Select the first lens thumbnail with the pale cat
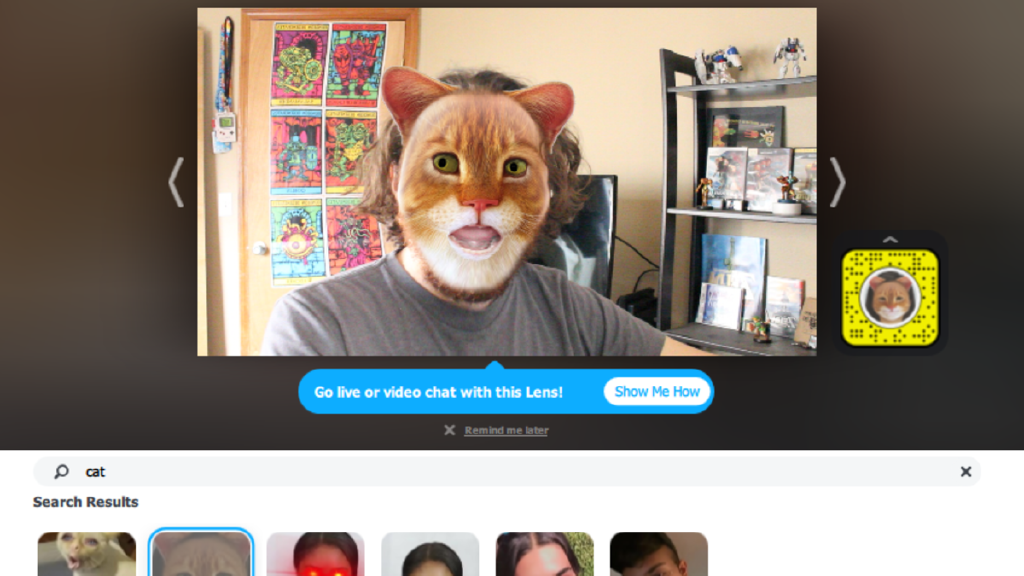The width and height of the screenshot is (1024, 576). (x=87, y=554)
